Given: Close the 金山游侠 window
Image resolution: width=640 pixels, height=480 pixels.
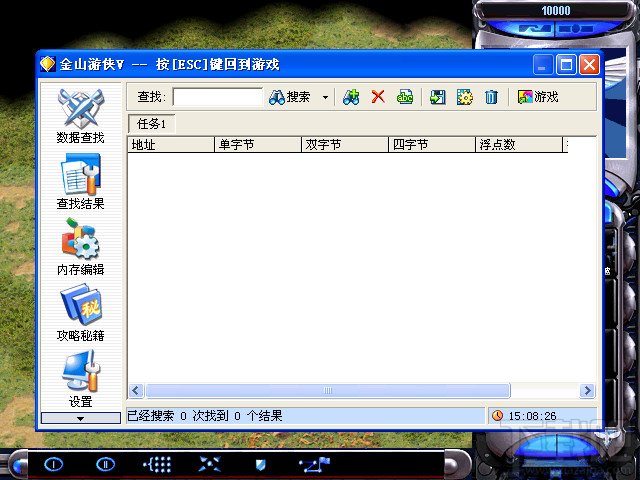Looking at the screenshot, I should pyautogui.click(x=589, y=64).
